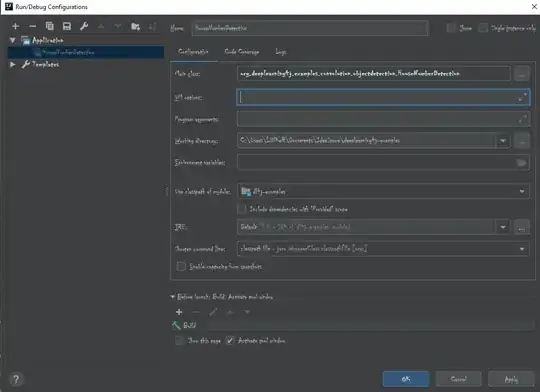
Task: Toggle the Show this page checkbox
Action: point(179,341)
